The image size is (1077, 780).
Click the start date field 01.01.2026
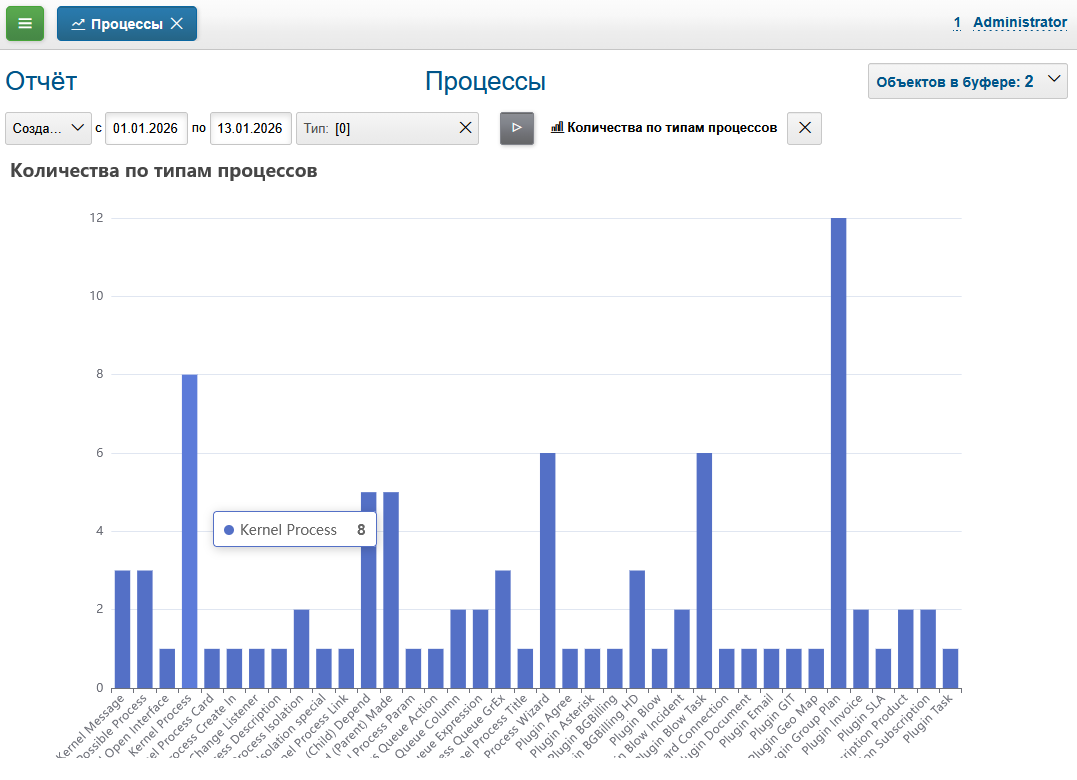coord(145,128)
